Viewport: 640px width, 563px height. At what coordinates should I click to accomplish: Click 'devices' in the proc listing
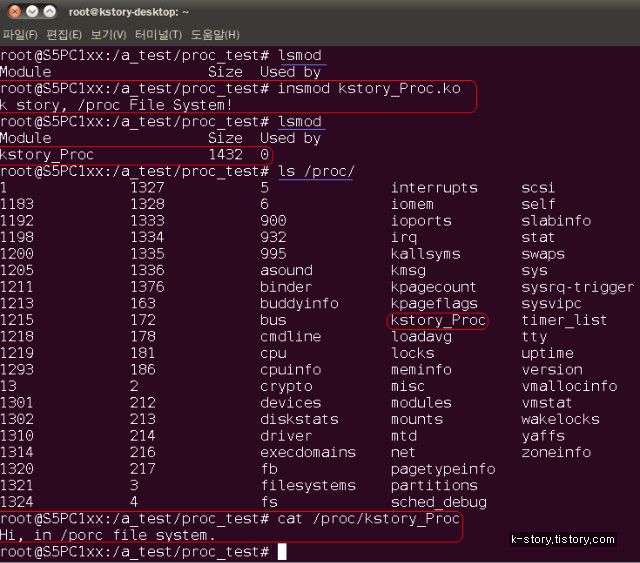coord(291,403)
